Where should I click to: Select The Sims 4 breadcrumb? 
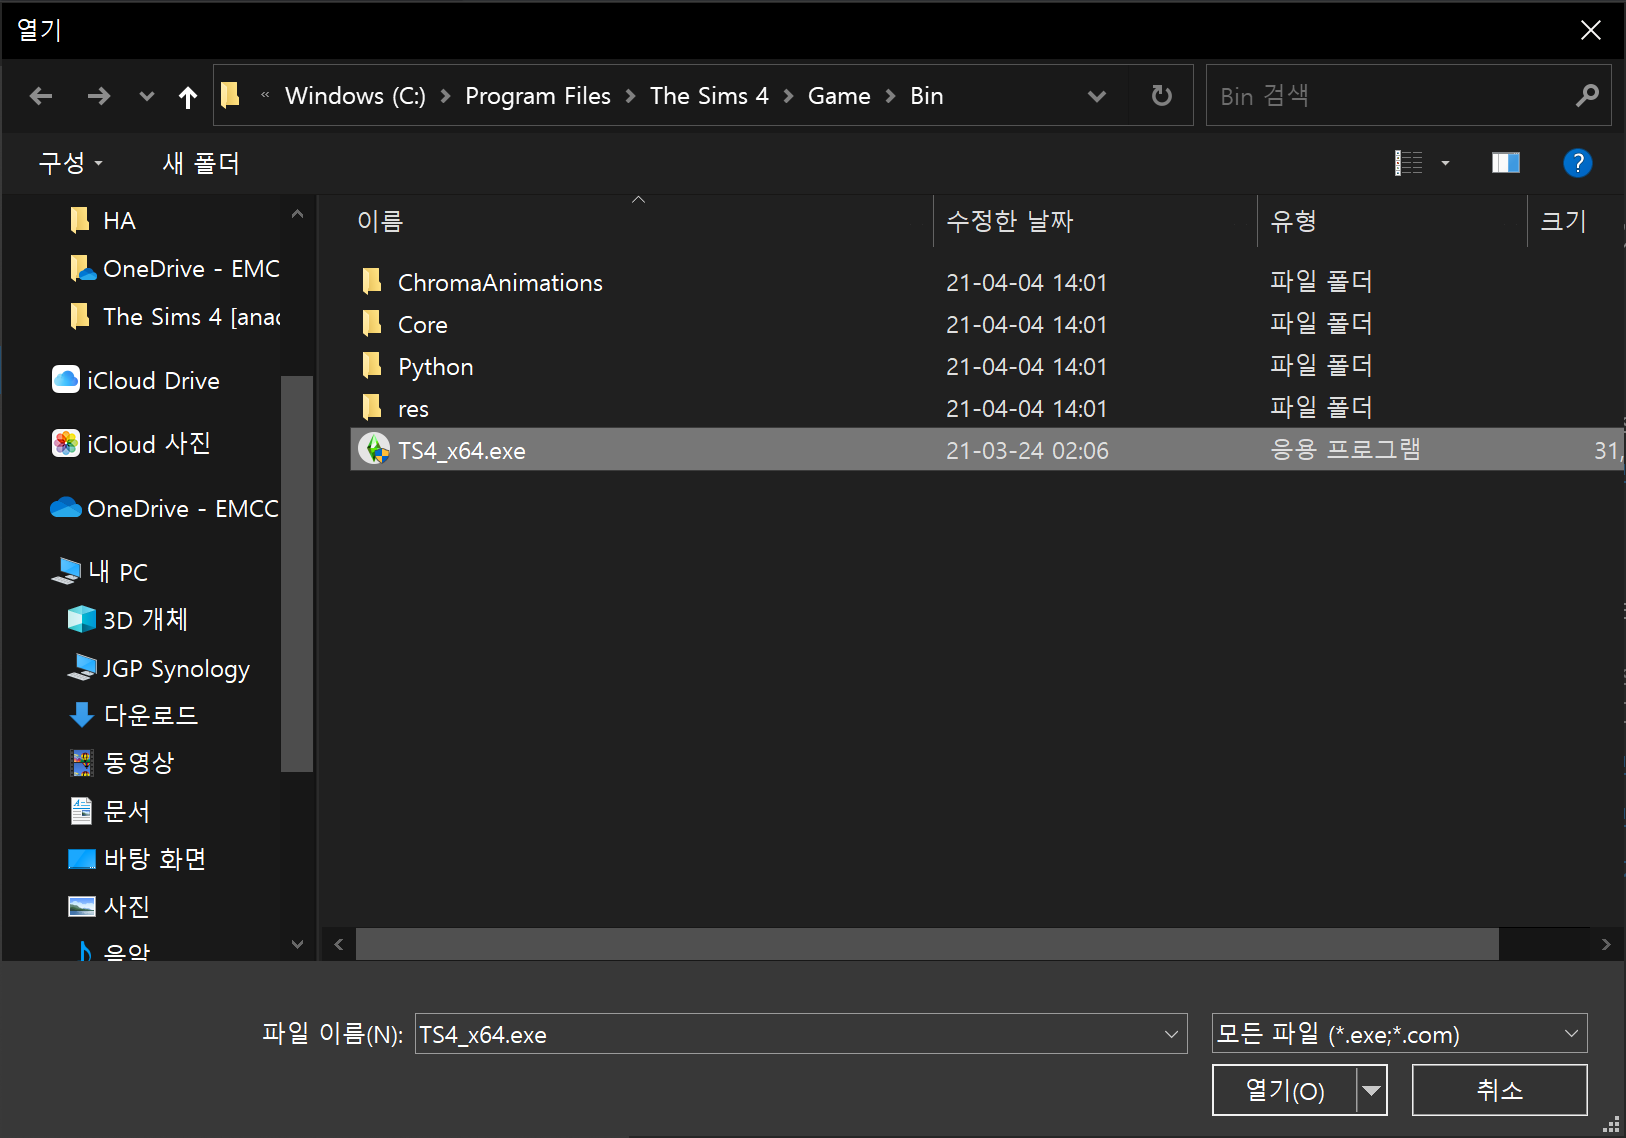709,96
